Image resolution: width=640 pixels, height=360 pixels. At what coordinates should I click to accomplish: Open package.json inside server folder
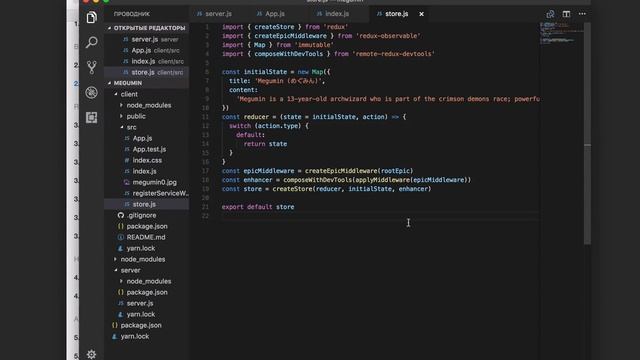coord(147,293)
